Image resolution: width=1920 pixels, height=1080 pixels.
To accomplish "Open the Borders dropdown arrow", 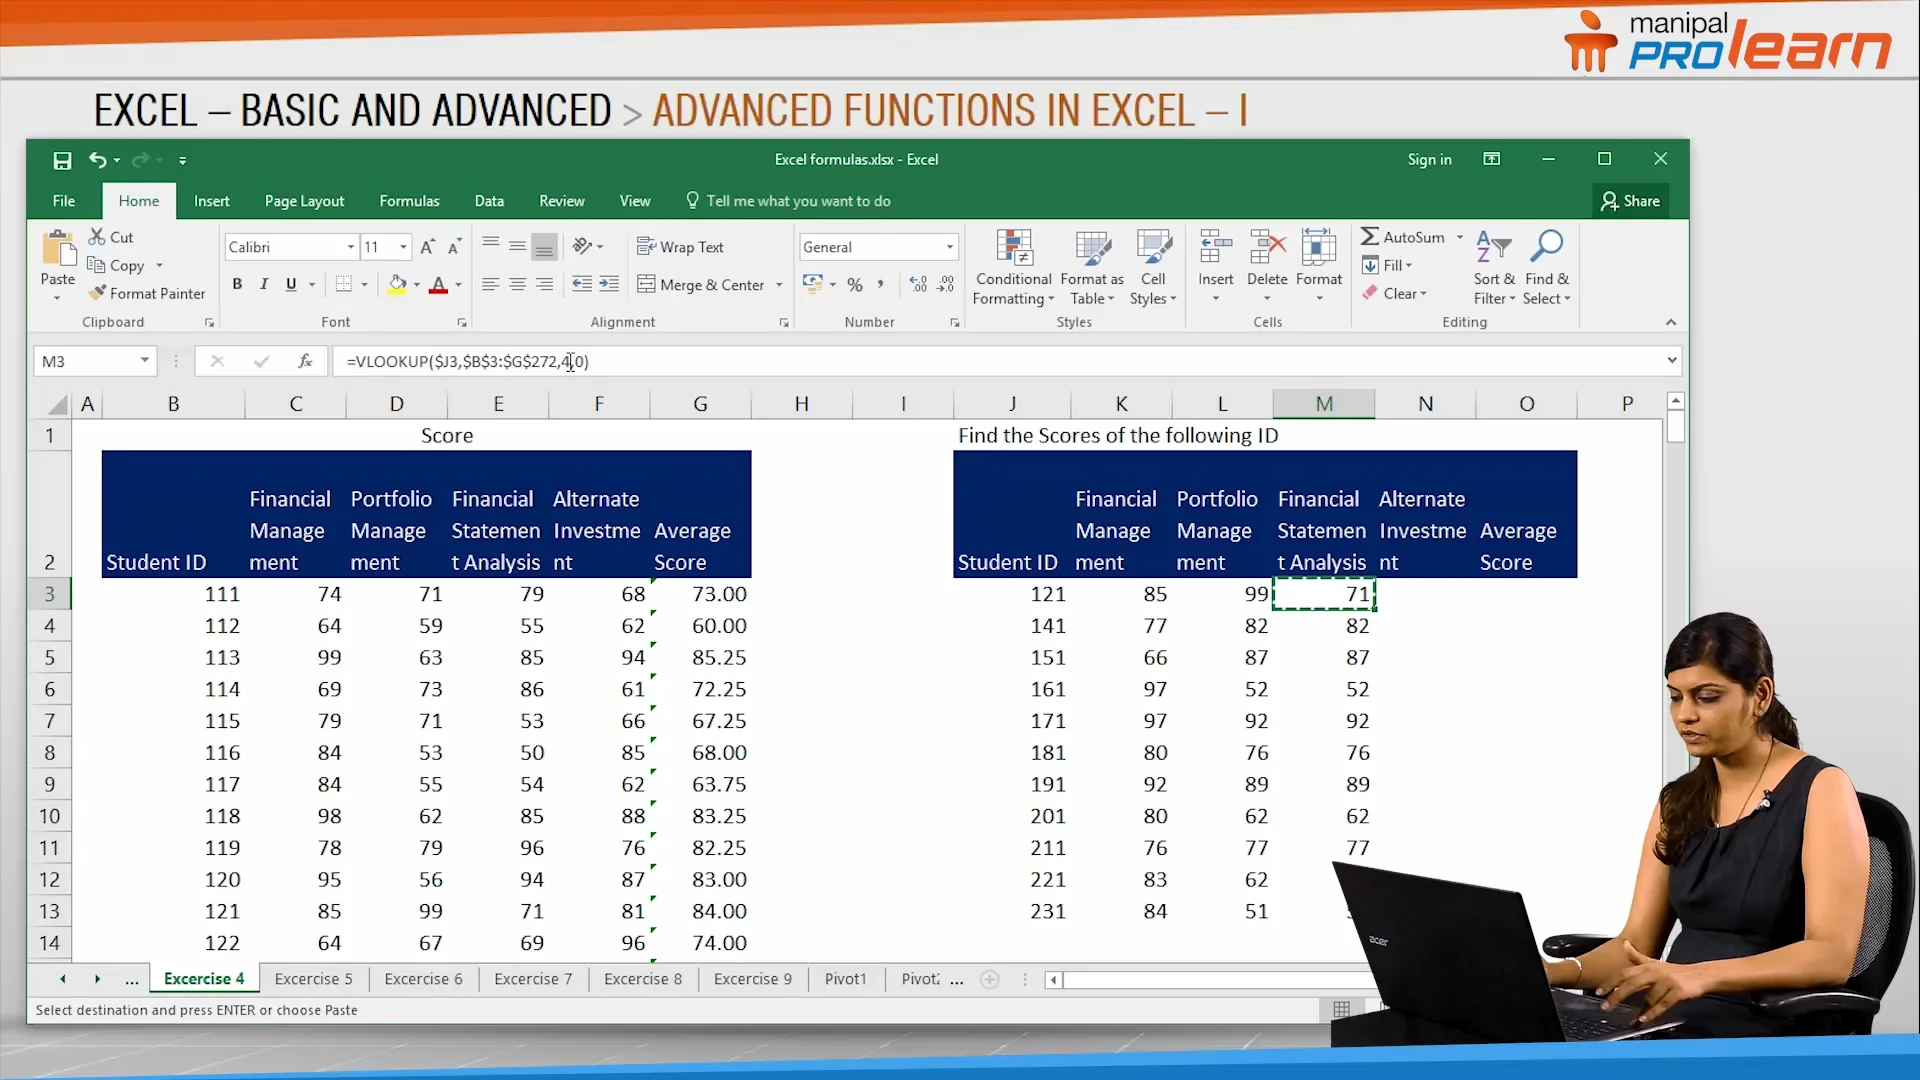I will 363,284.
